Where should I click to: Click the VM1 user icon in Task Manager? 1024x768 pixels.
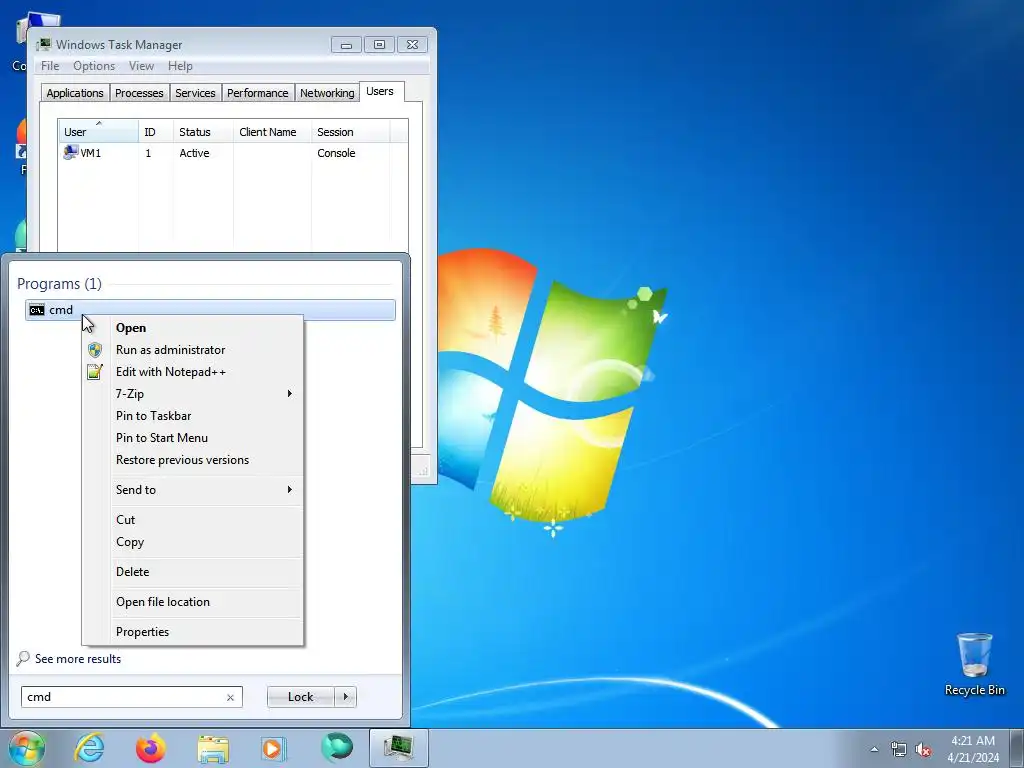pos(70,153)
